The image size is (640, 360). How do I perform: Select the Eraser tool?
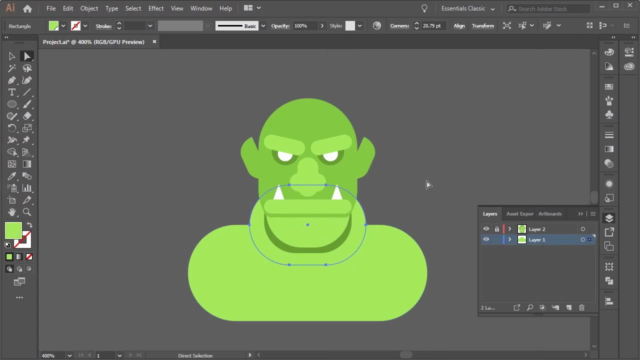point(27,116)
